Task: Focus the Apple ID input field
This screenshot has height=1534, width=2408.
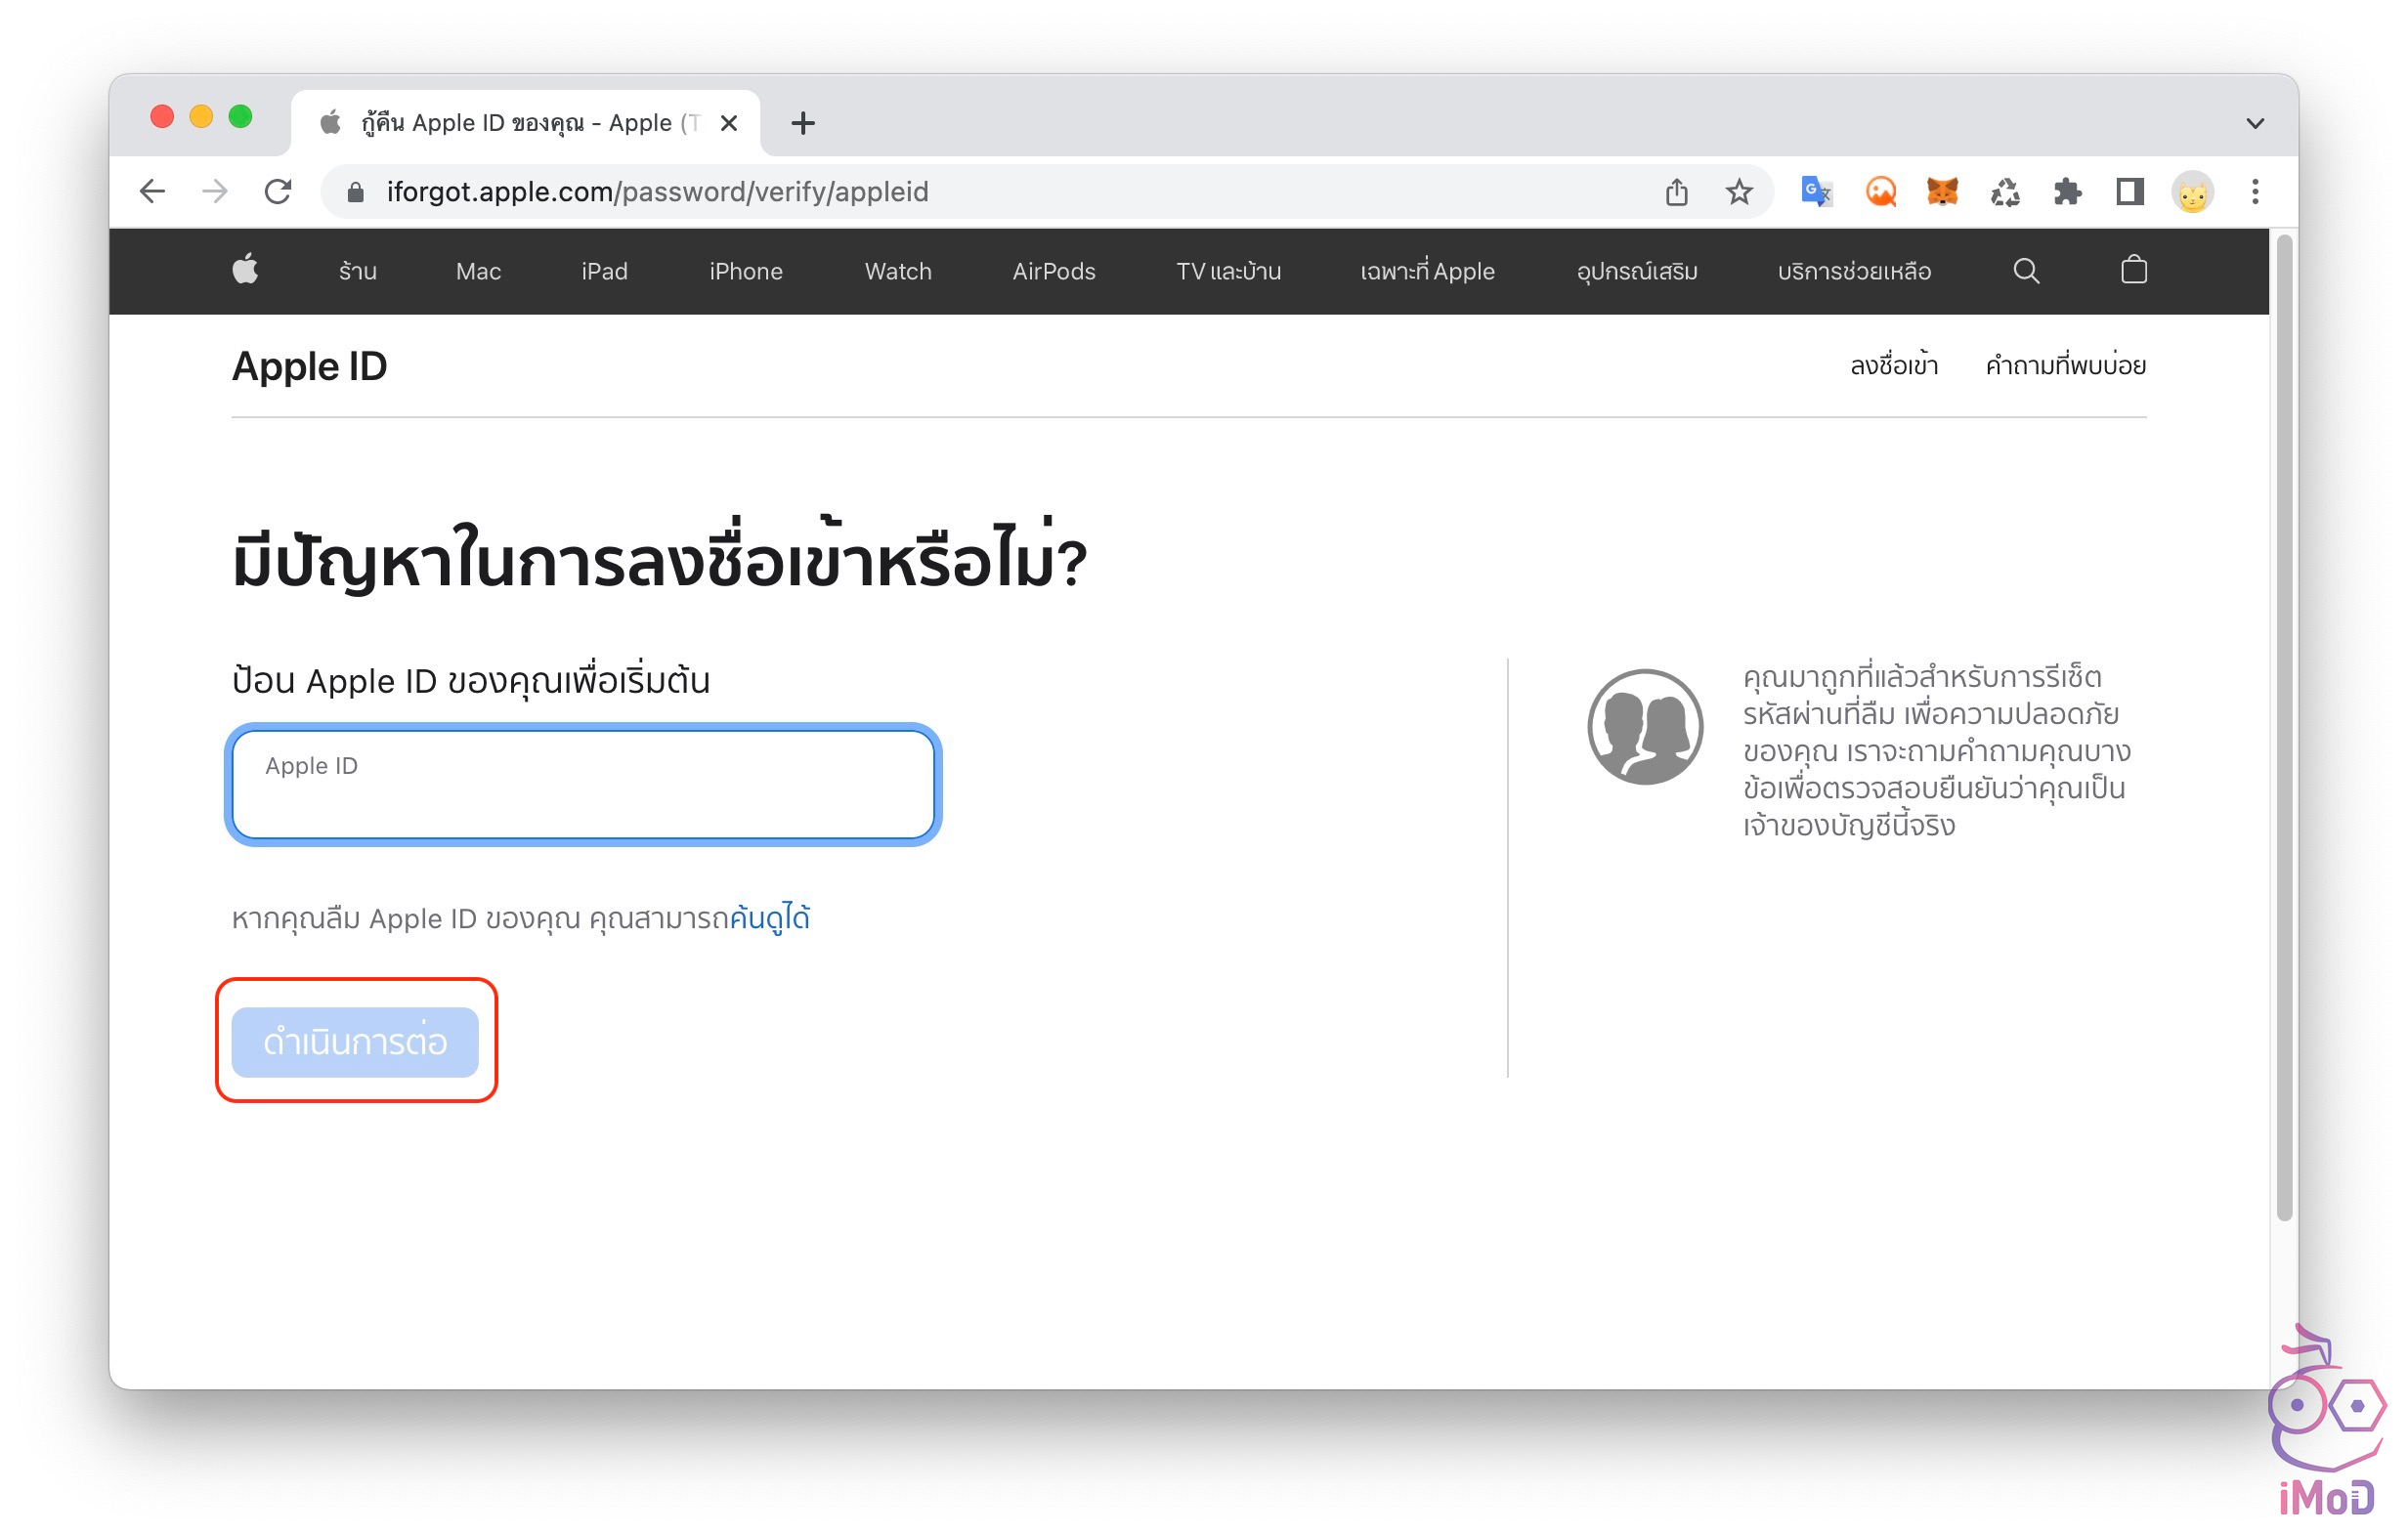Action: [x=583, y=785]
